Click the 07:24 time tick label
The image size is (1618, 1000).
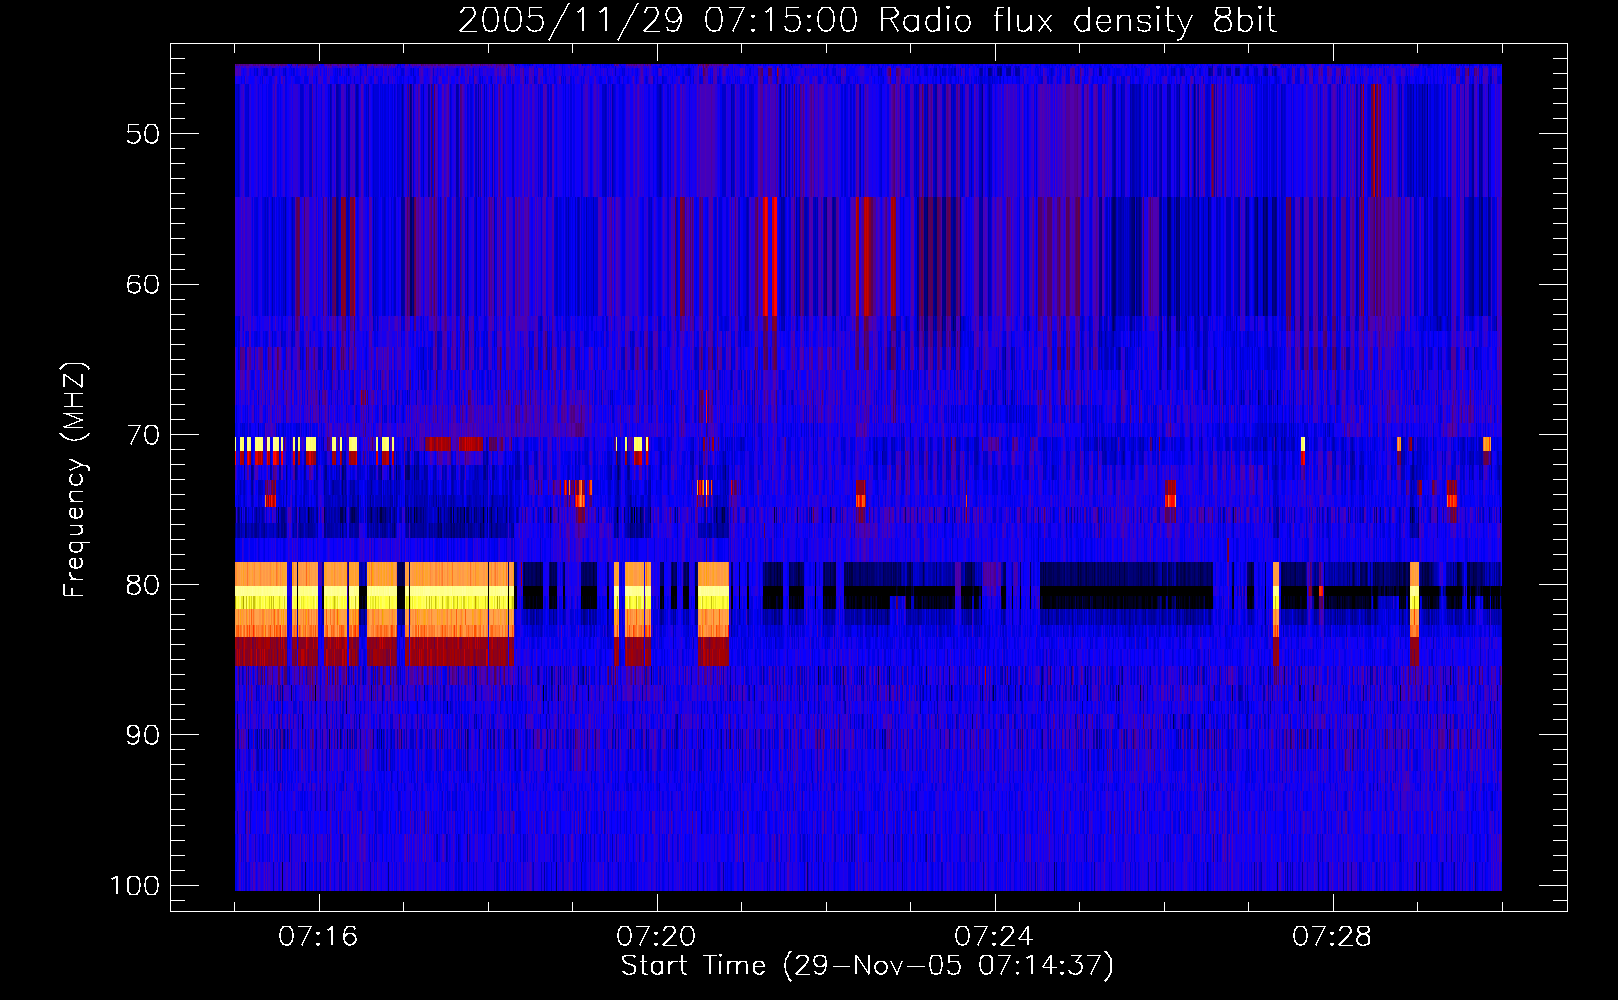point(994,937)
